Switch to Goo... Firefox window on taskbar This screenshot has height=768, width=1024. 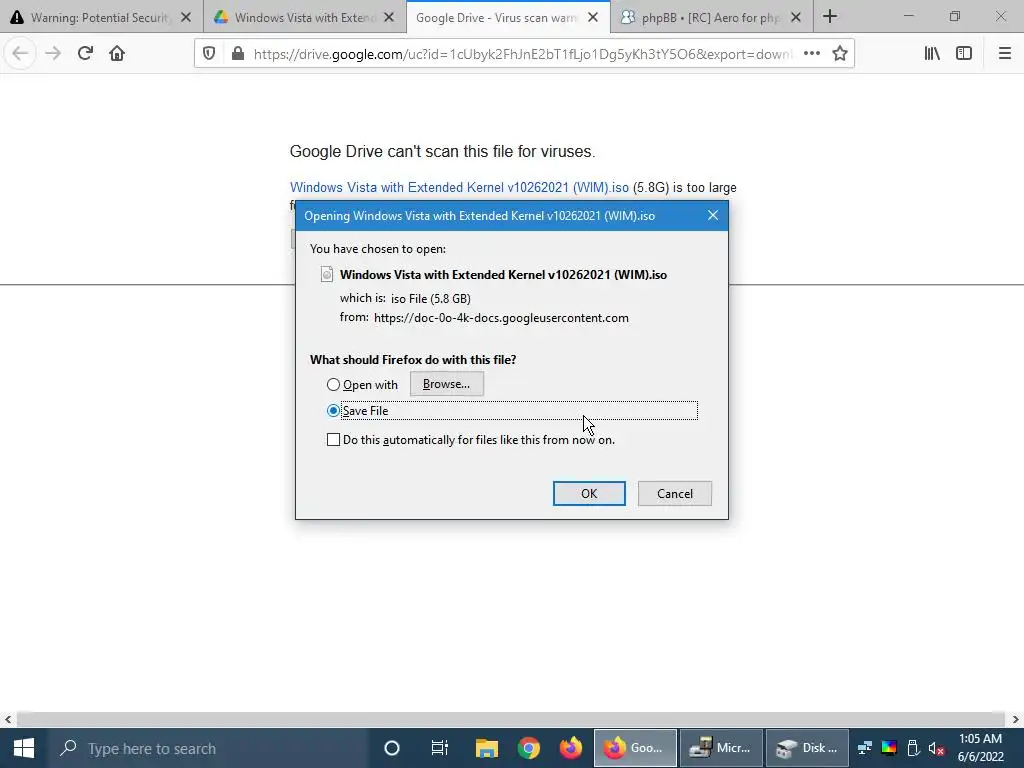(x=635, y=748)
